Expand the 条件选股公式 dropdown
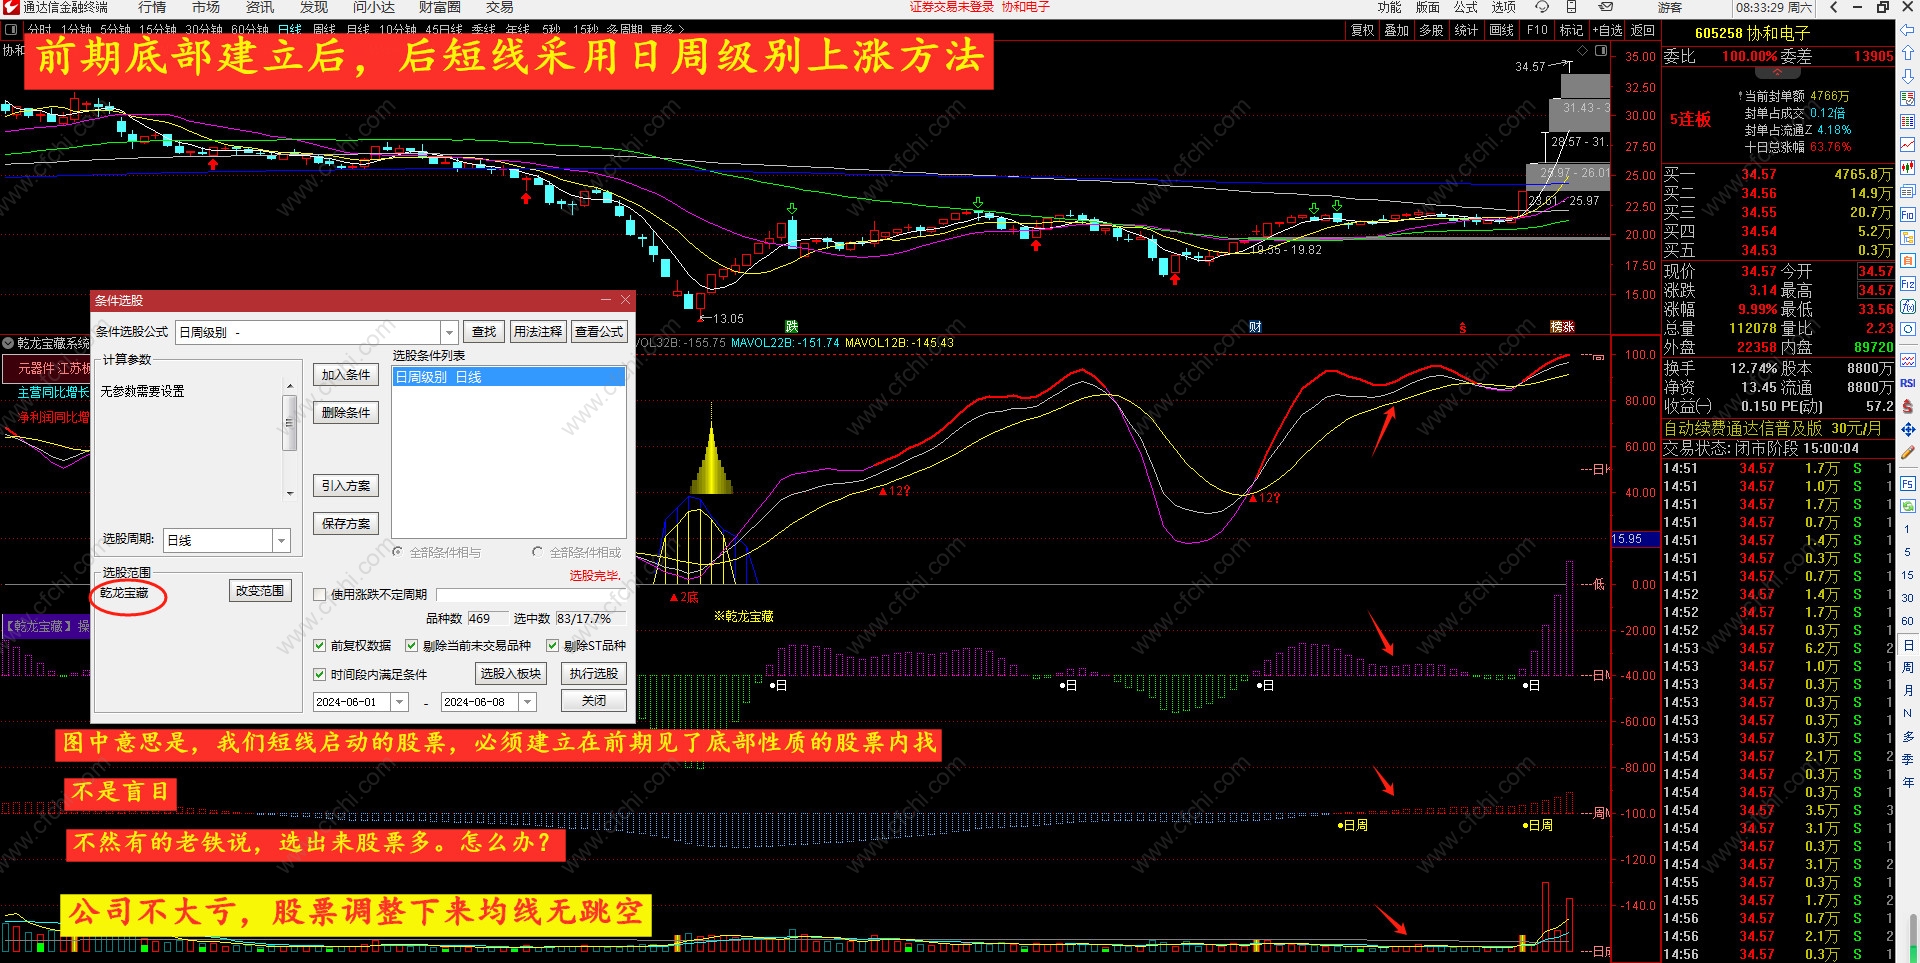This screenshot has height=963, width=1920. point(449,332)
